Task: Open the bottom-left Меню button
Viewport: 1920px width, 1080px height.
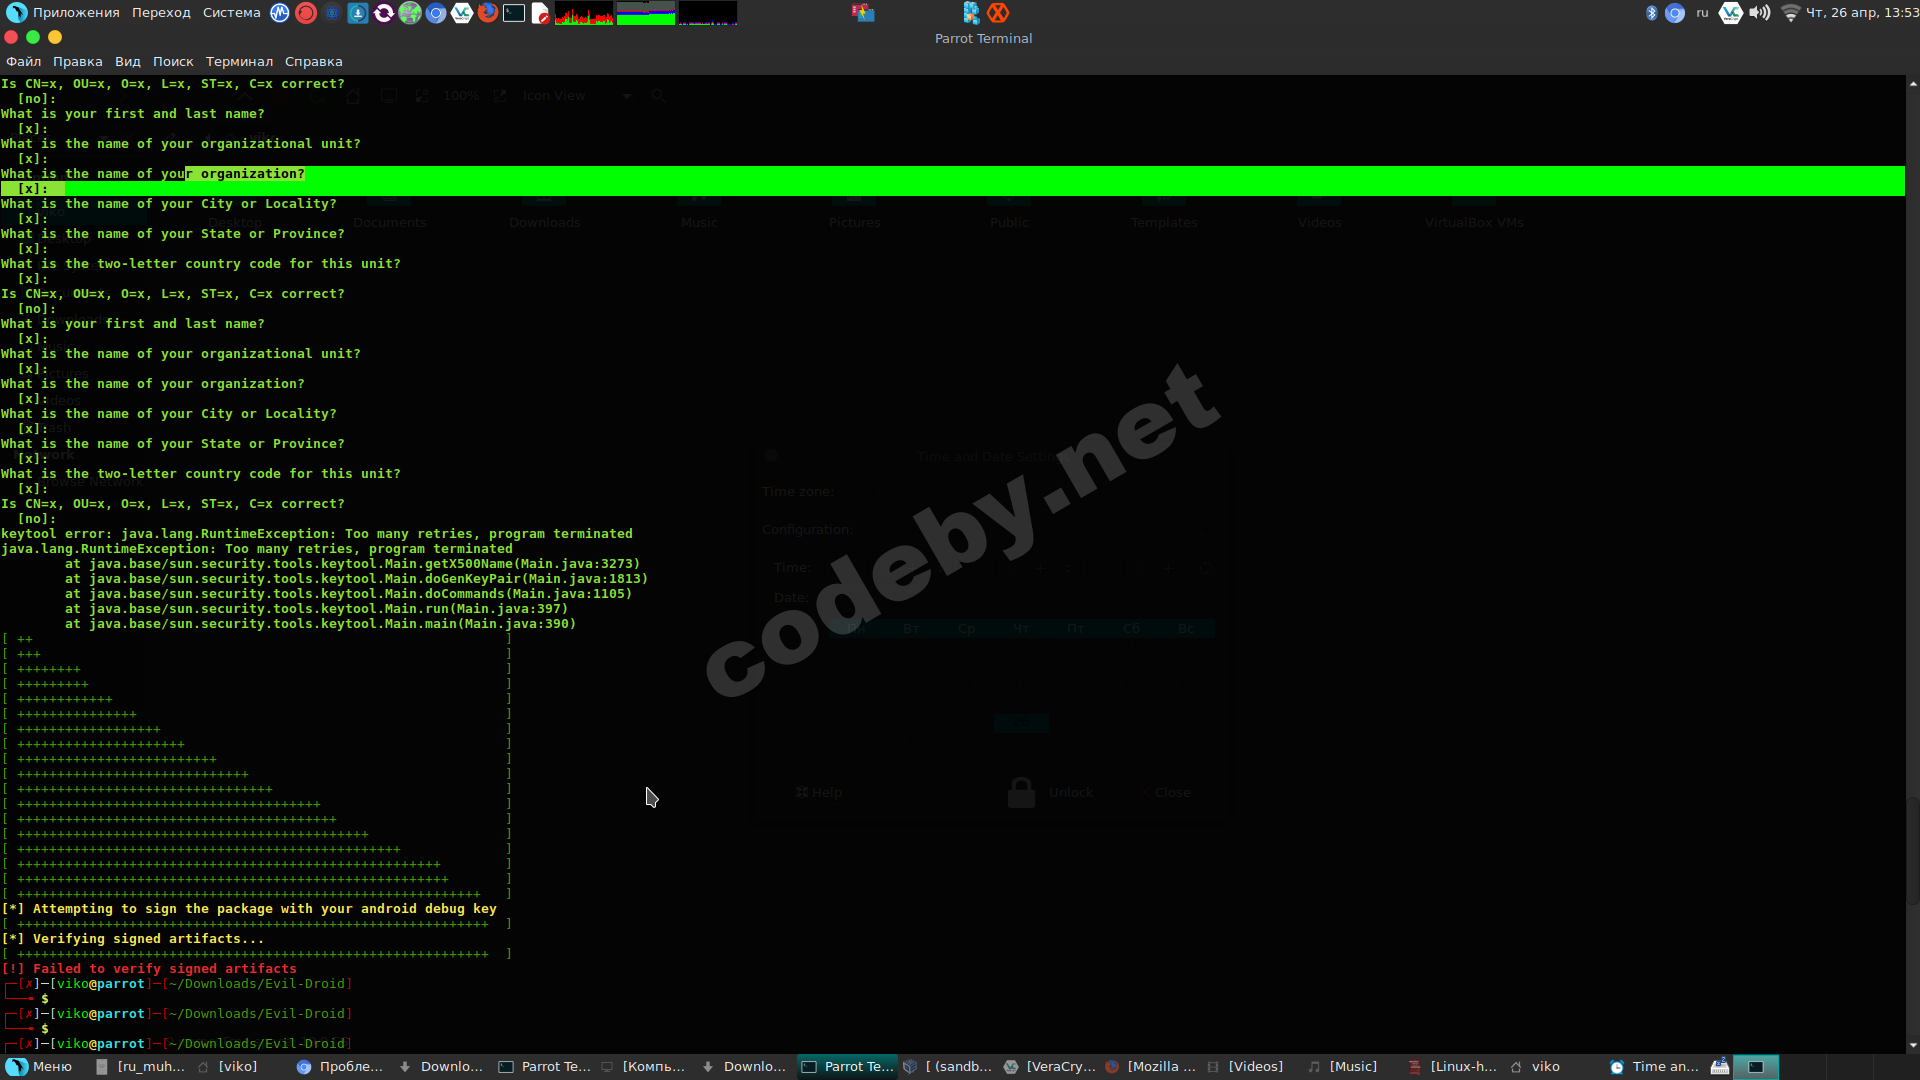Action: pos(40,1067)
